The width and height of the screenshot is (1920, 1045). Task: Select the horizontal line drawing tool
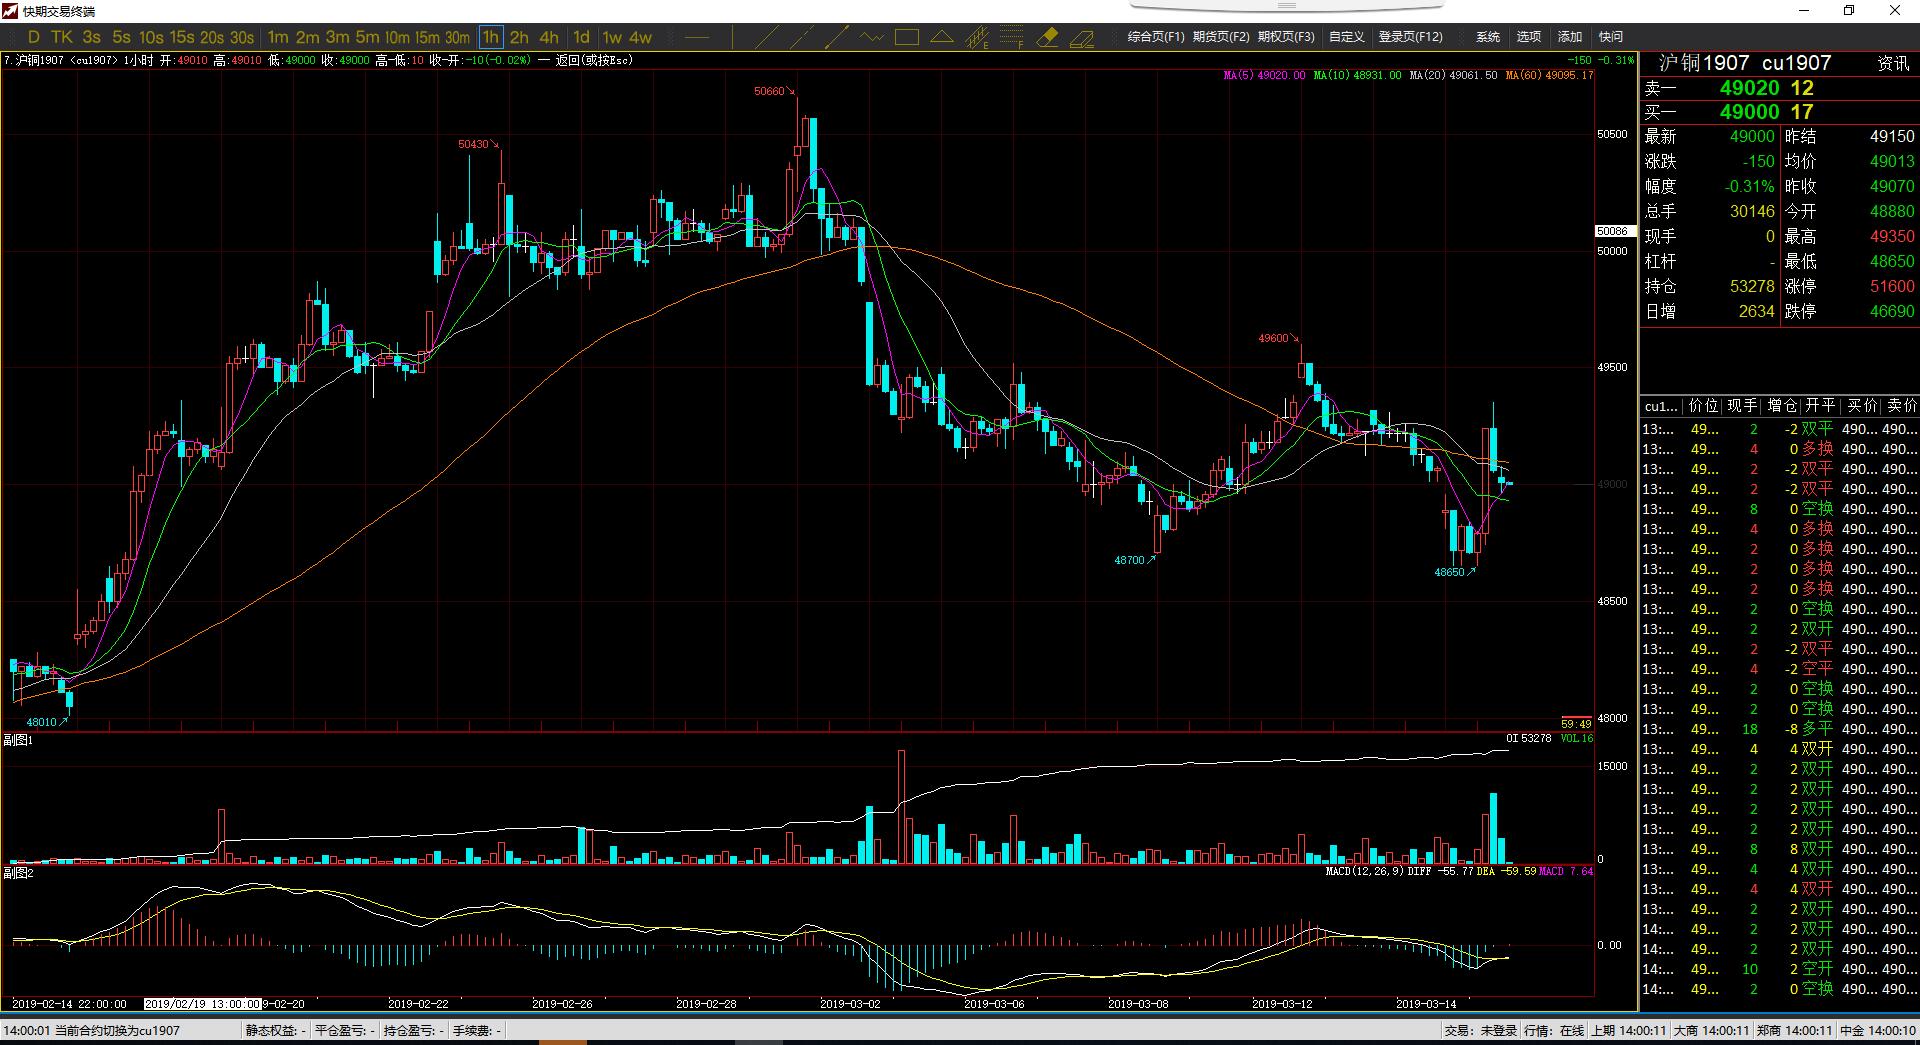click(697, 37)
